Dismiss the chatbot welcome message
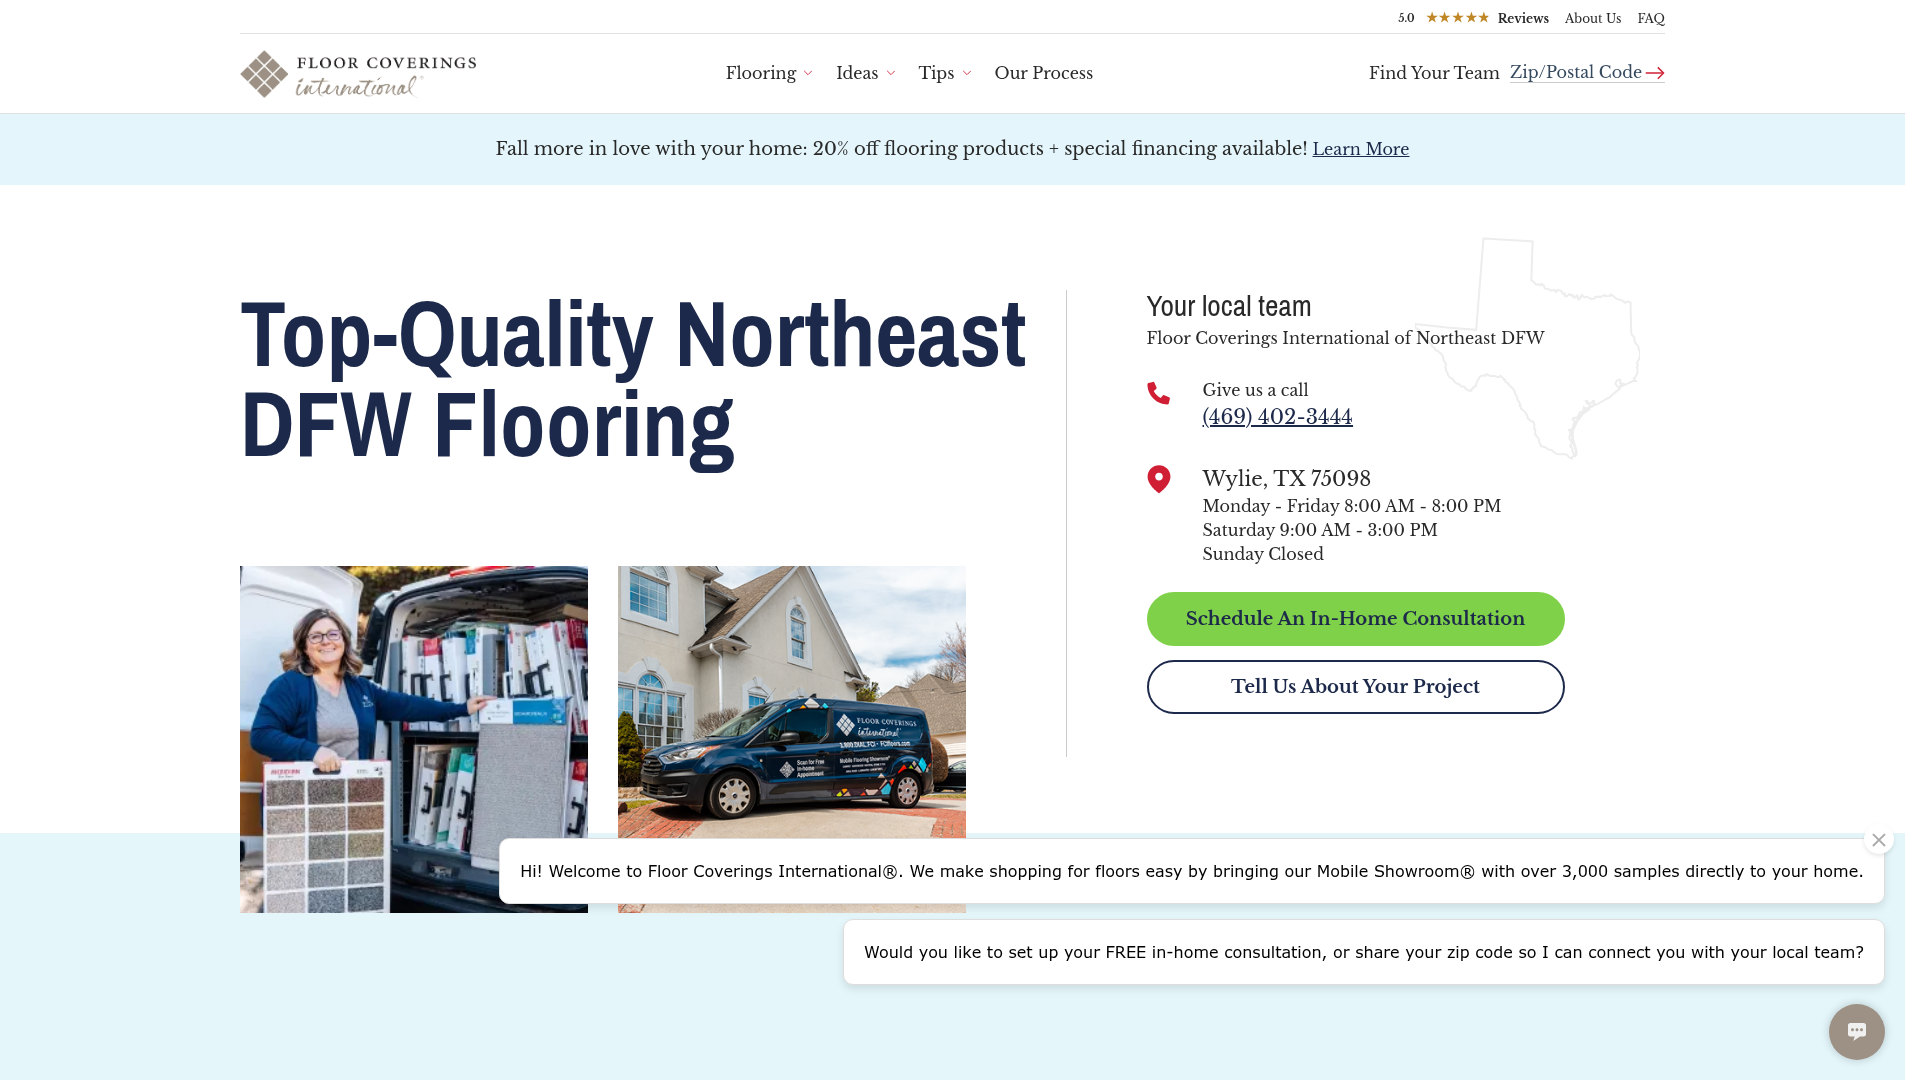The width and height of the screenshot is (1920, 1080). (1878, 840)
